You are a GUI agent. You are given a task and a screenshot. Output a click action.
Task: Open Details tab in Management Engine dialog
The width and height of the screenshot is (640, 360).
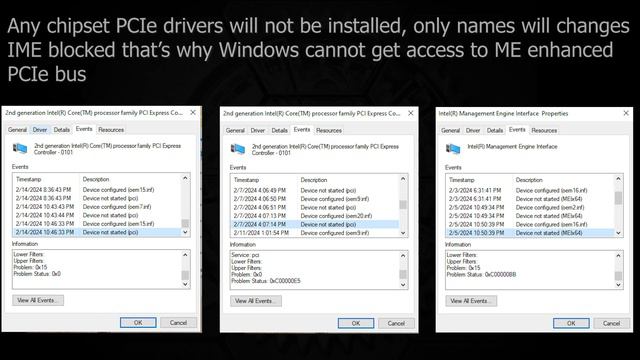pyautogui.click(x=495, y=131)
